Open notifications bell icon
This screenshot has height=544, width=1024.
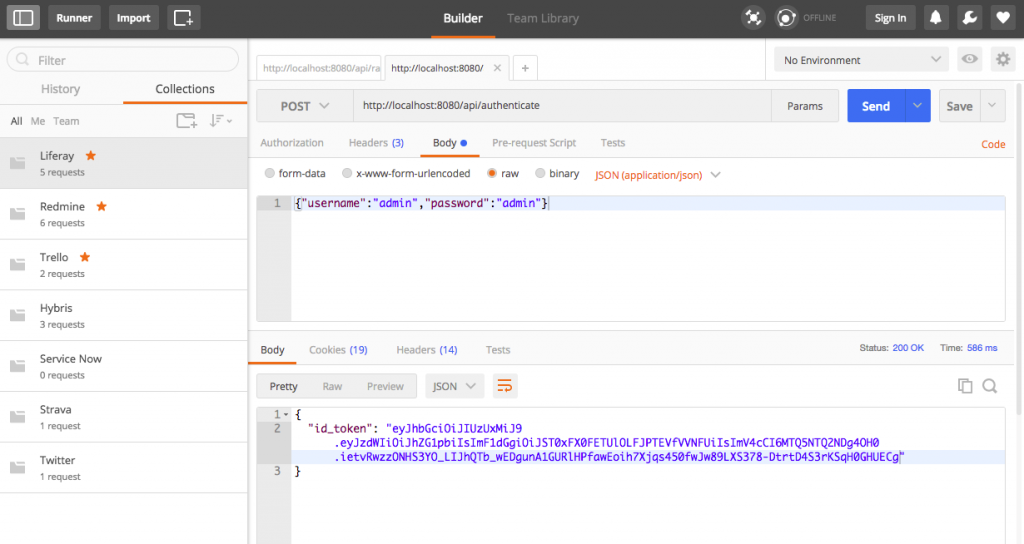[937, 18]
